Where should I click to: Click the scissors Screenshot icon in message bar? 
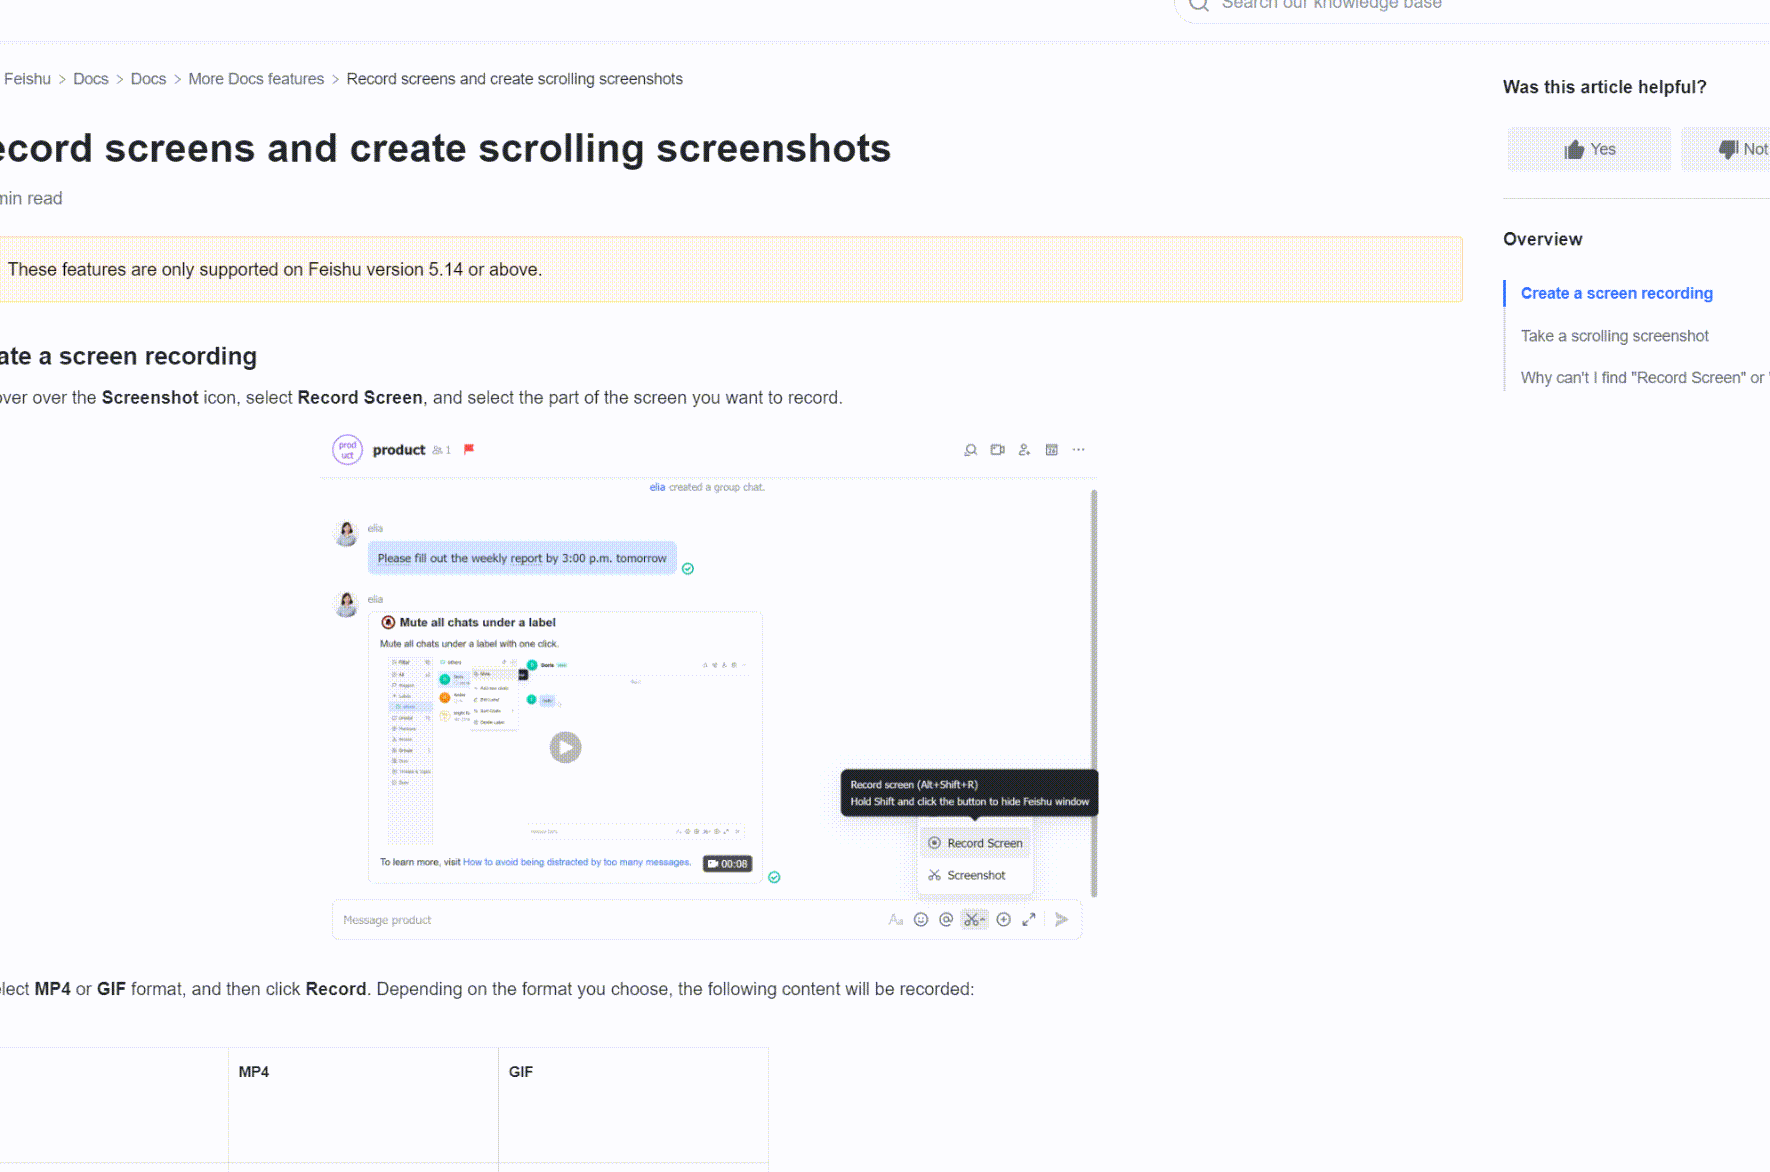[x=973, y=919]
